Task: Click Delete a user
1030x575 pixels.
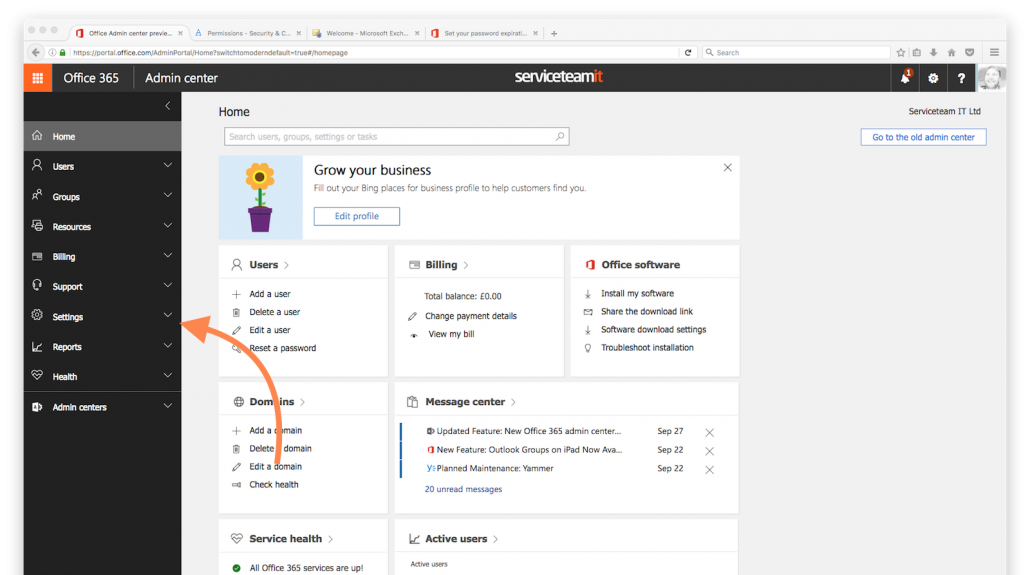Action: point(275,312)
